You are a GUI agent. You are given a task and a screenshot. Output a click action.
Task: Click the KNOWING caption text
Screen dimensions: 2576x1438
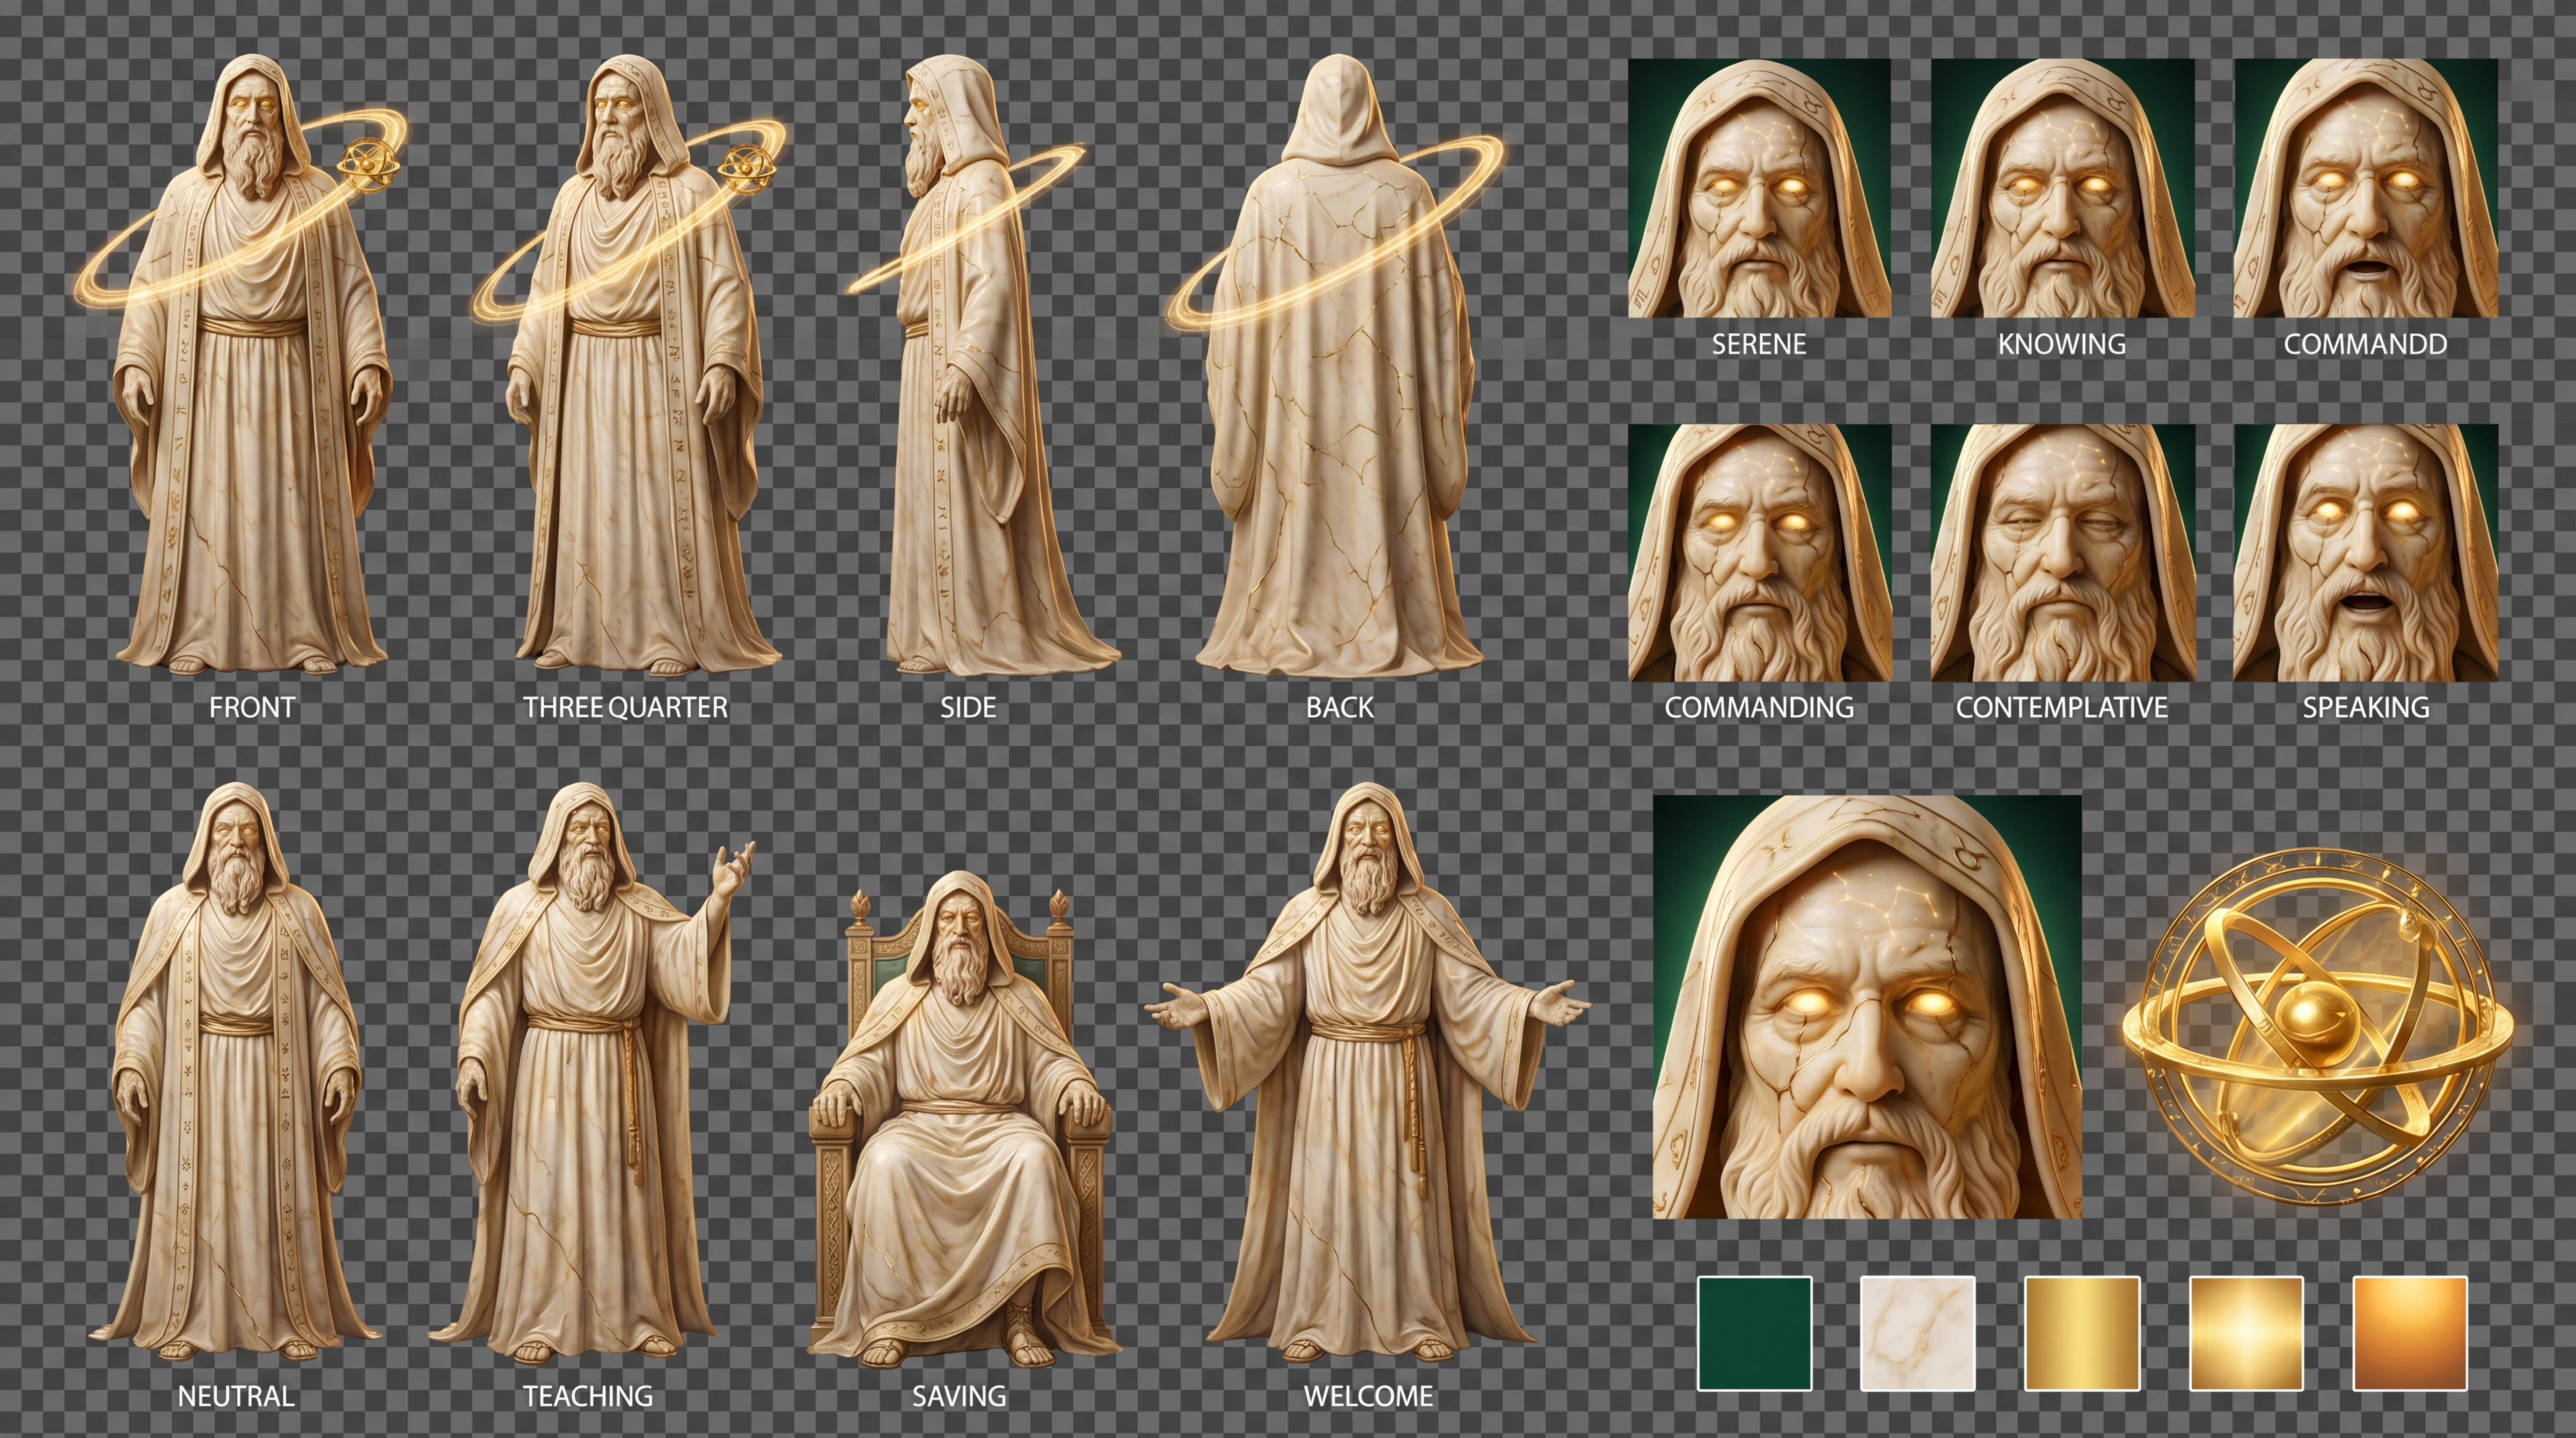[x=2062, y=344]
